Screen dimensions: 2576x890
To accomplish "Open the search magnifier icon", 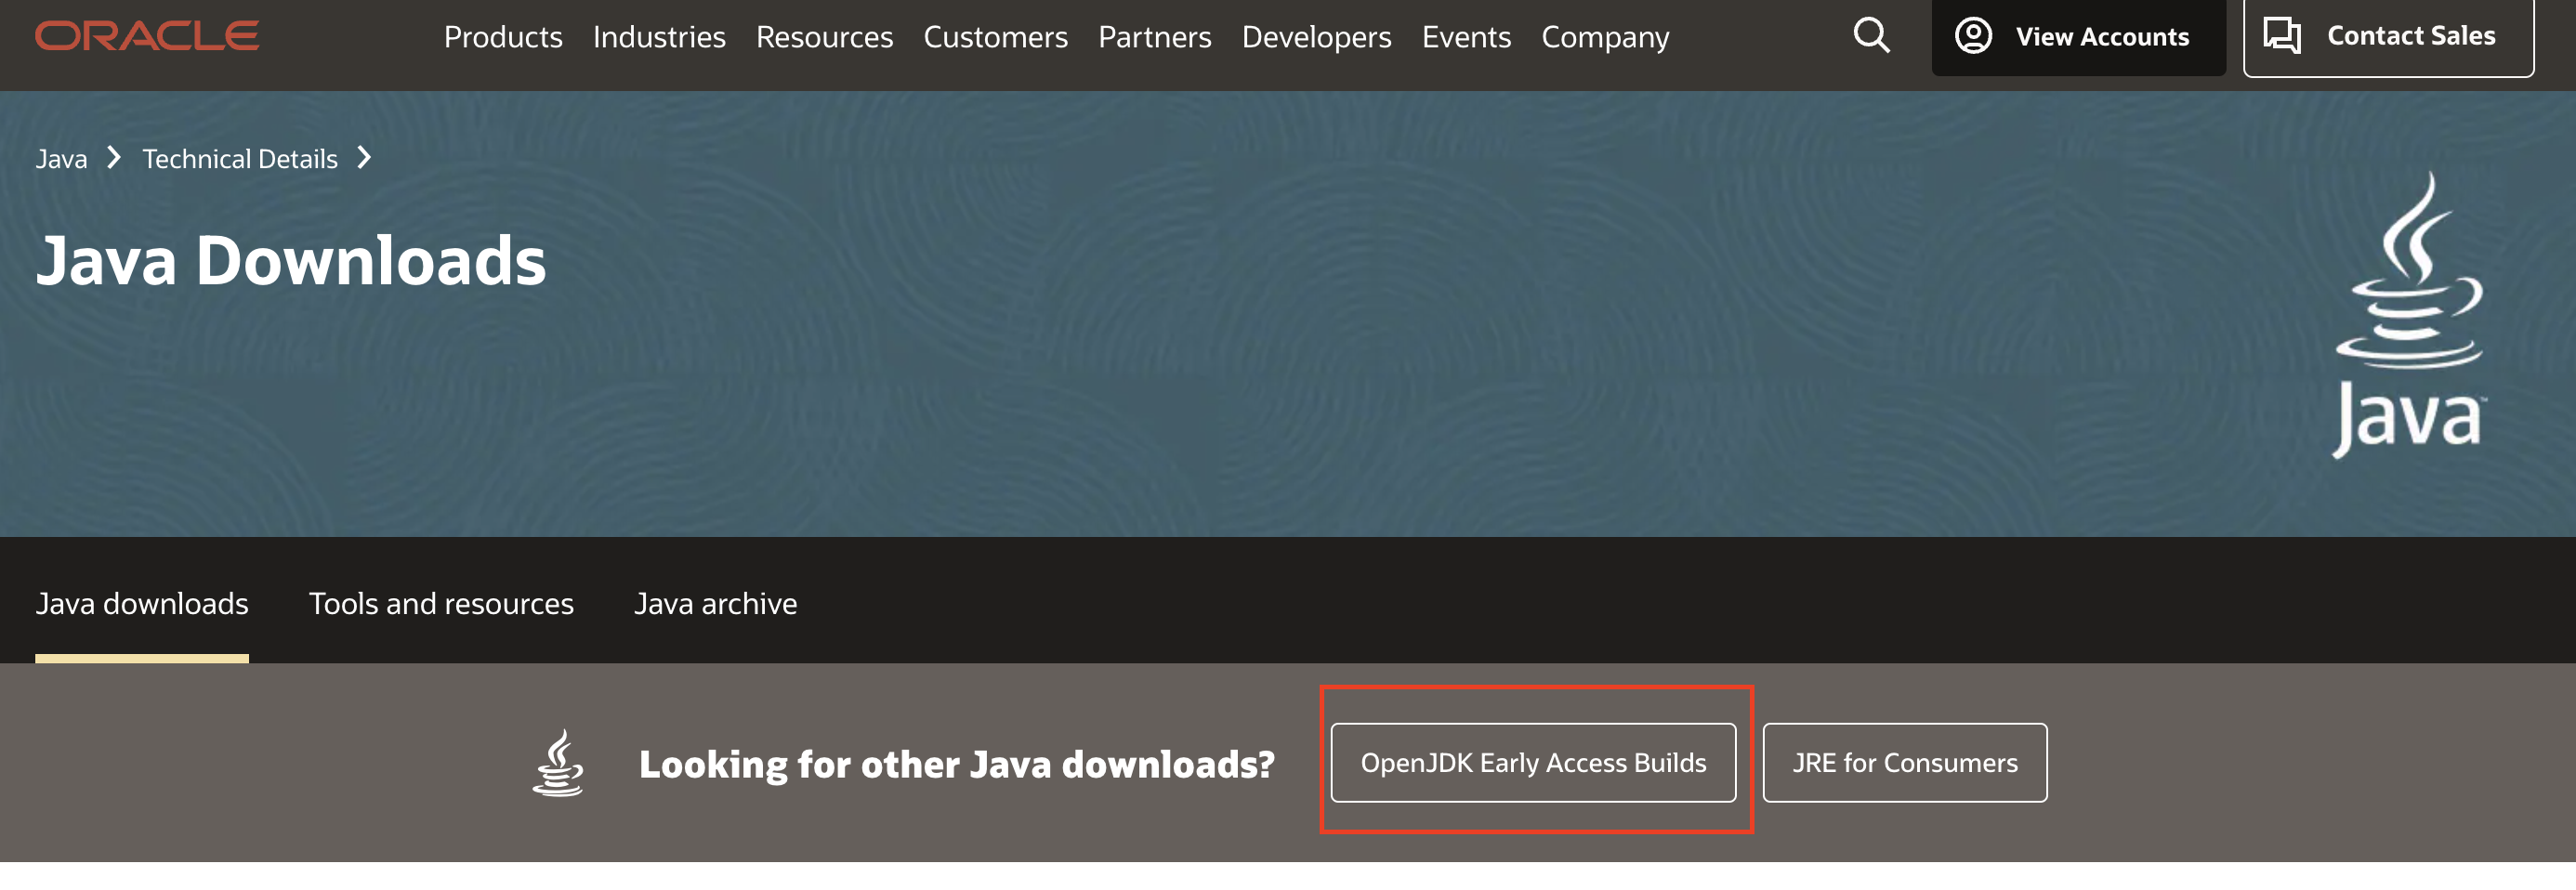I will [1871, 36].
